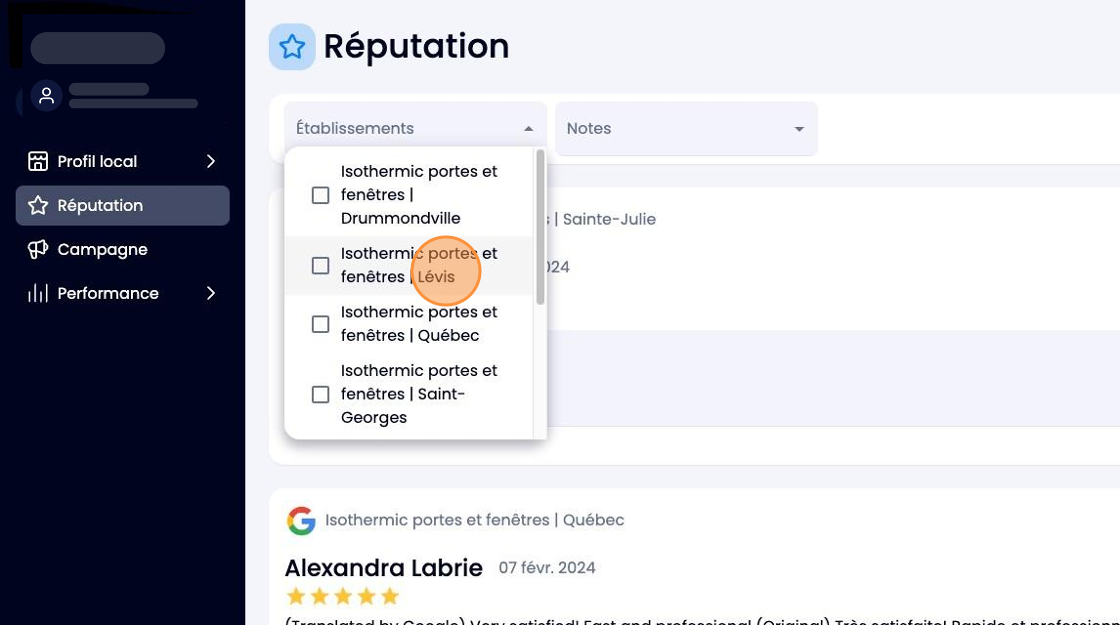Open the Notes filter dropdown

686,129
